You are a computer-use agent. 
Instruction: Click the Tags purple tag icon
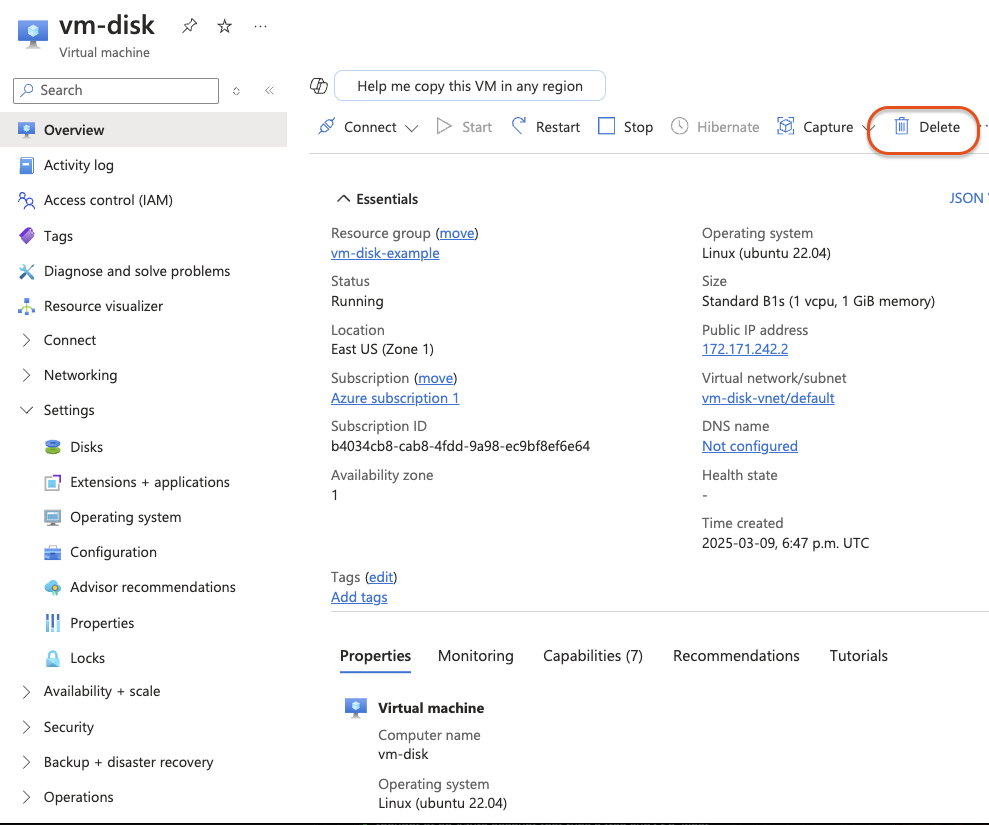(26, 236)
